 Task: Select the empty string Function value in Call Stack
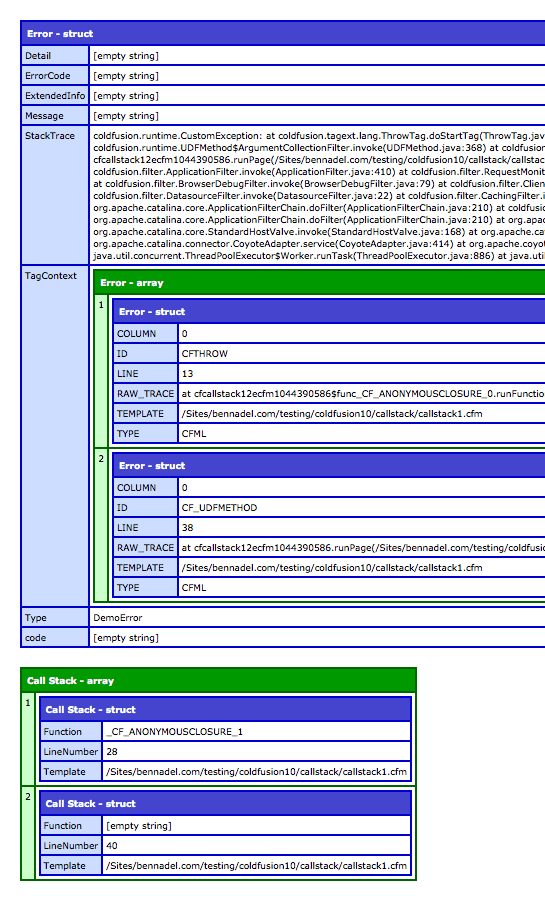[x=139, y=826]
